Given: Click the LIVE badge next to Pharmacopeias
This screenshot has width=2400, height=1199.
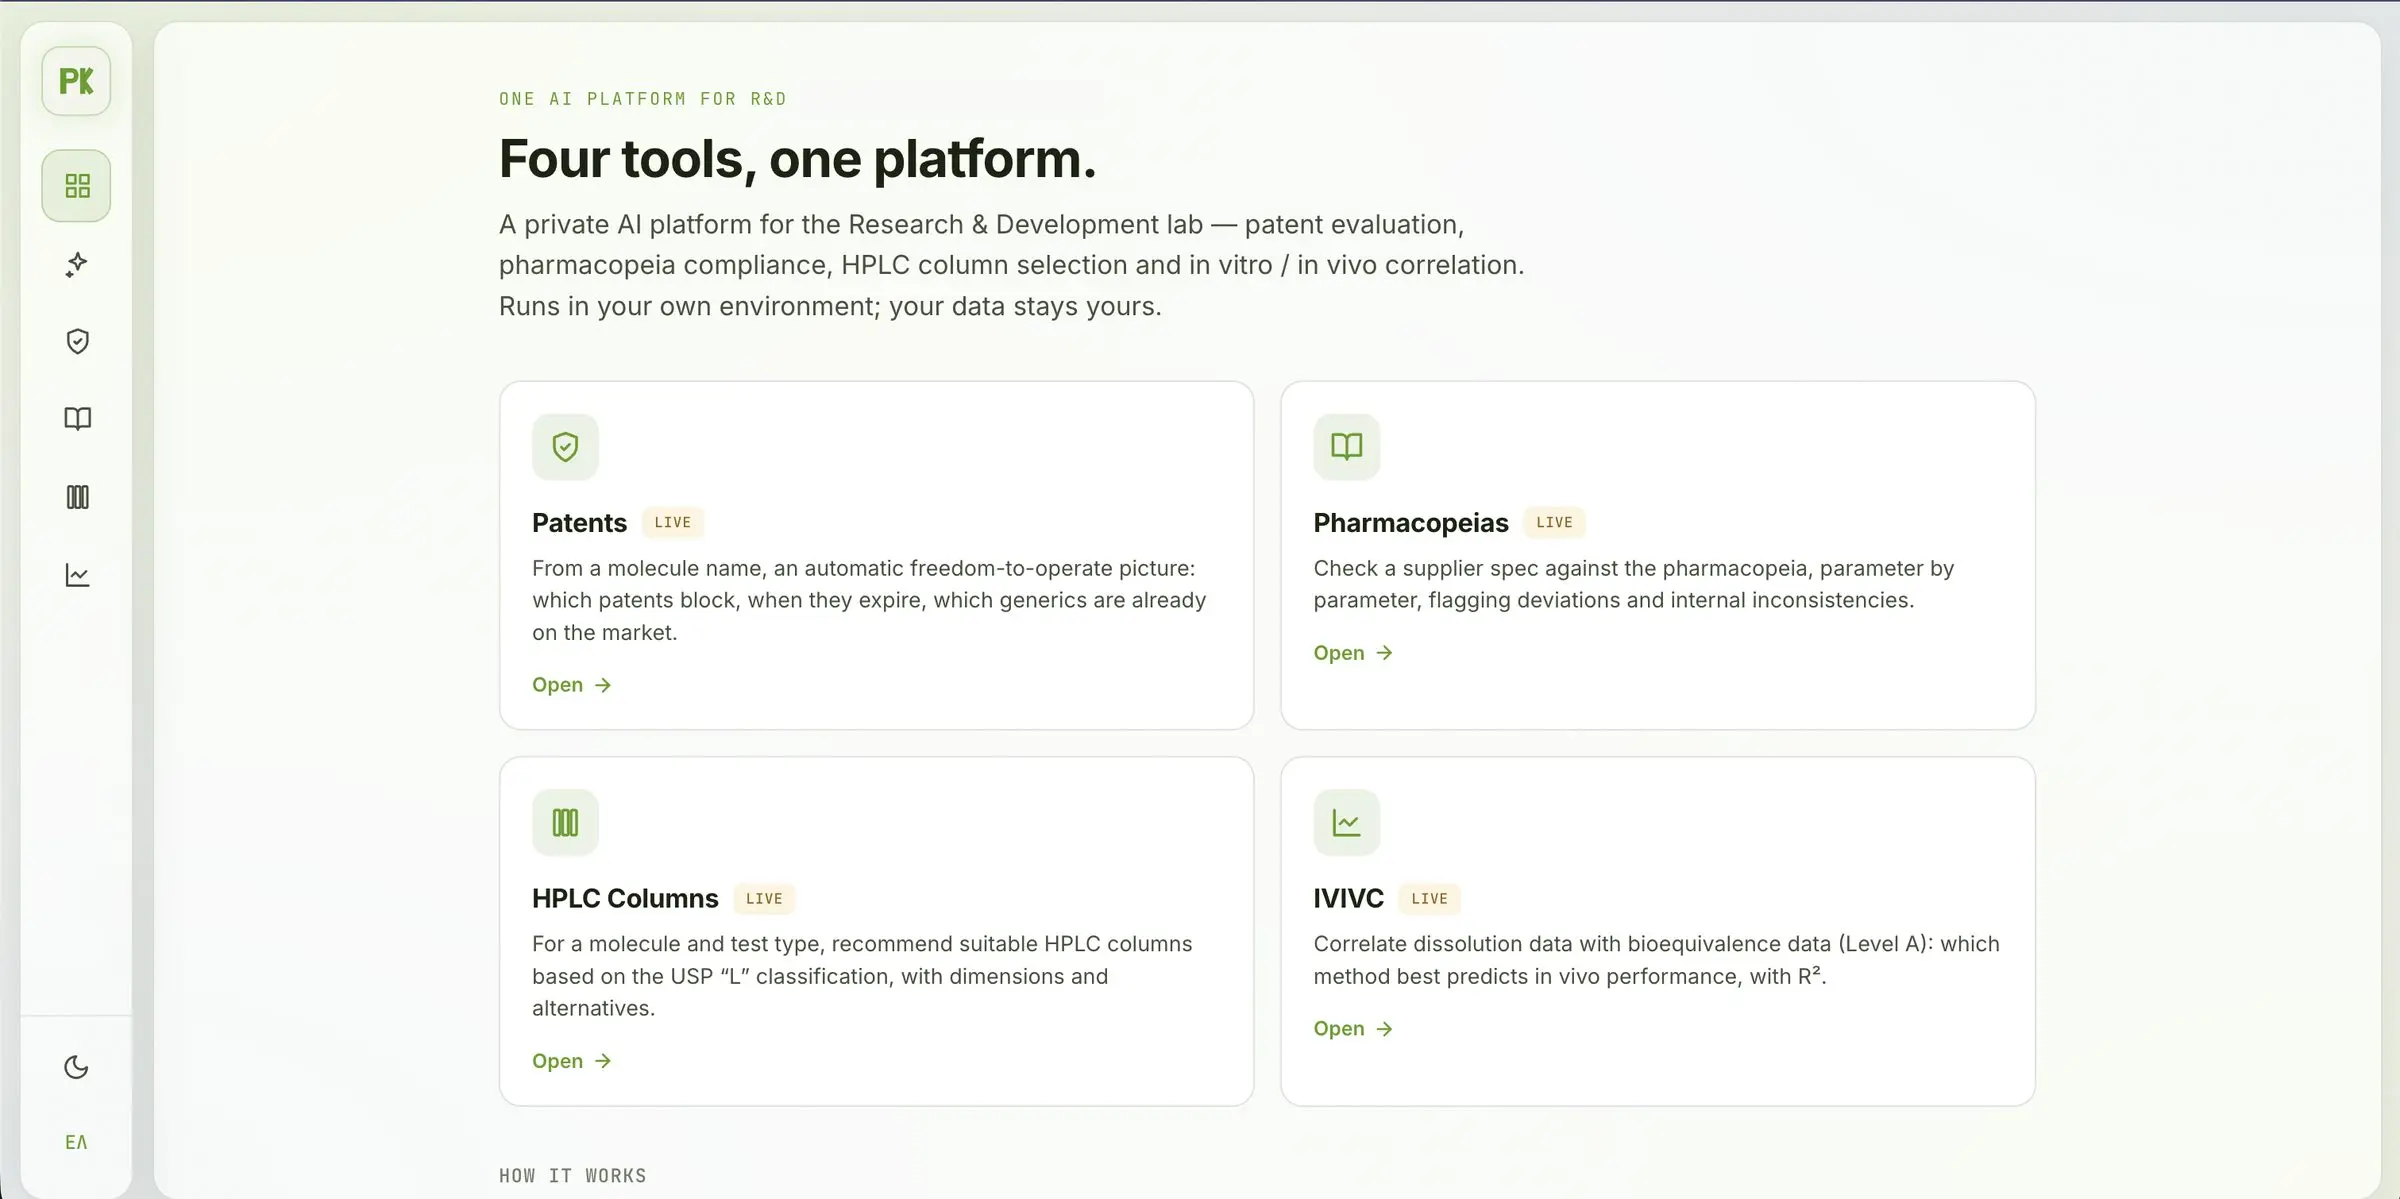Looking at the screenshot, I should click(x=1554, y=523).
